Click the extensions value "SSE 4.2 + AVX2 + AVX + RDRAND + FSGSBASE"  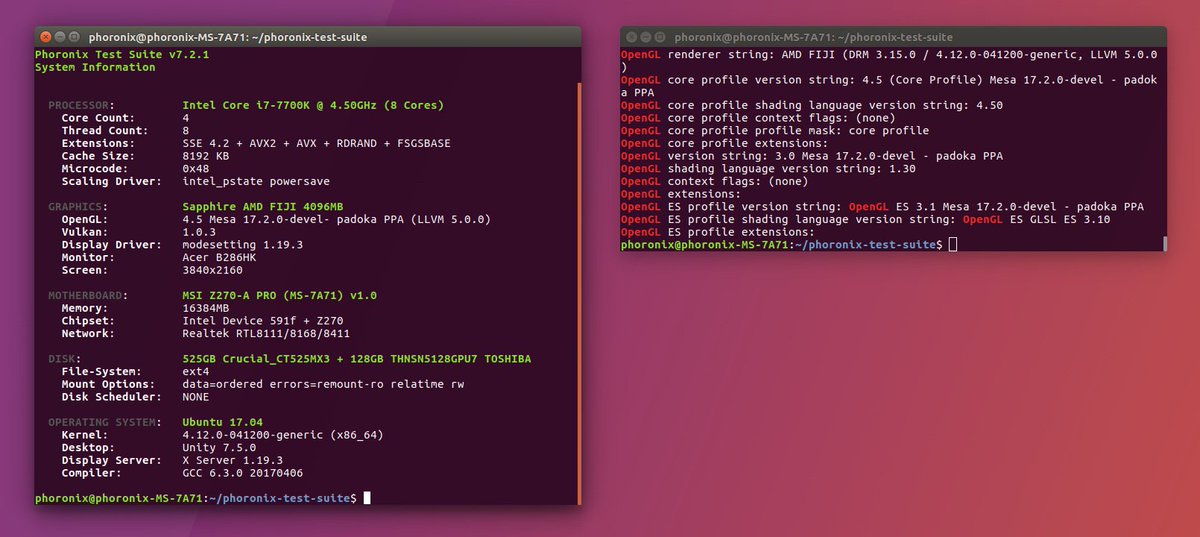[x=316, y=143]
